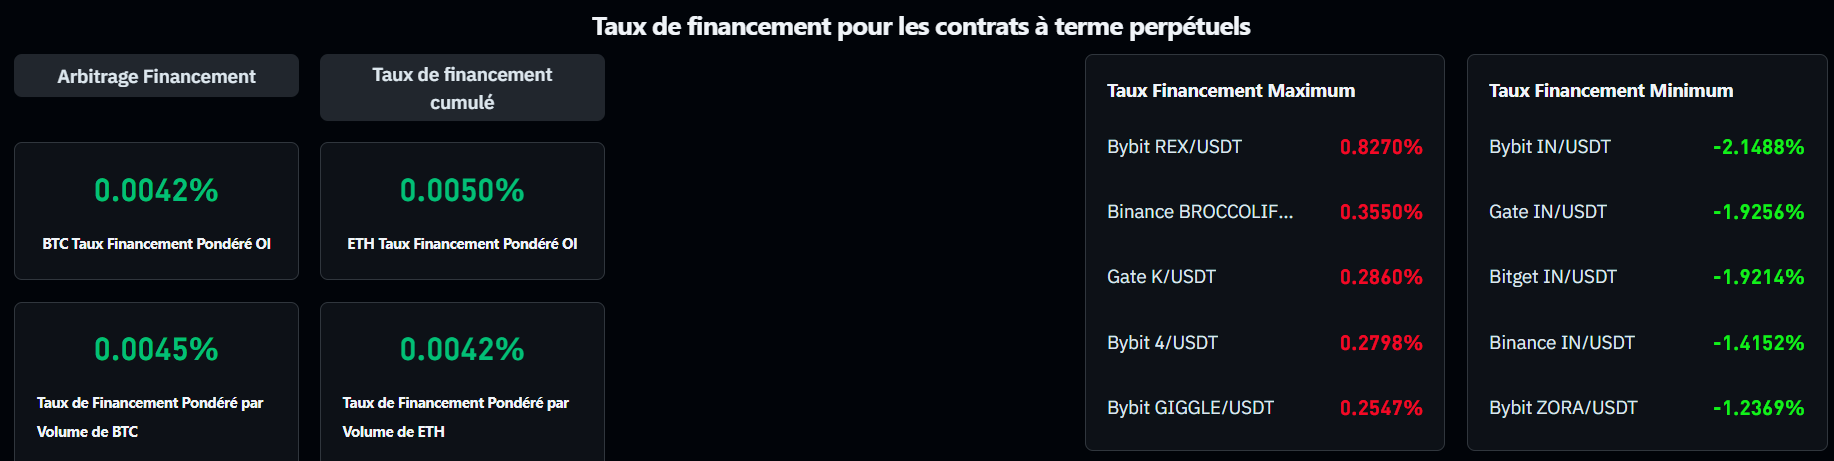Click the Taux Financement Minimum heading
Screen dimensions: 1834x461
pyautogui.click(x=1611, y=91)
